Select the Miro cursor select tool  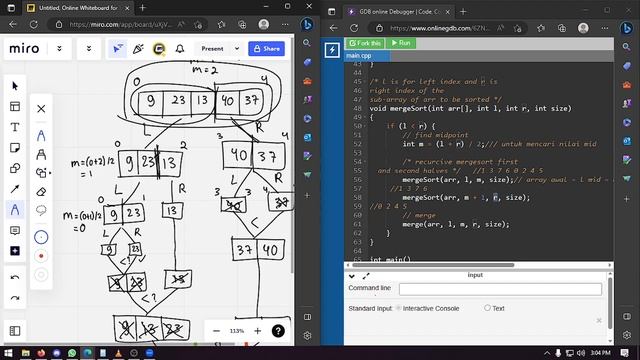15,86
